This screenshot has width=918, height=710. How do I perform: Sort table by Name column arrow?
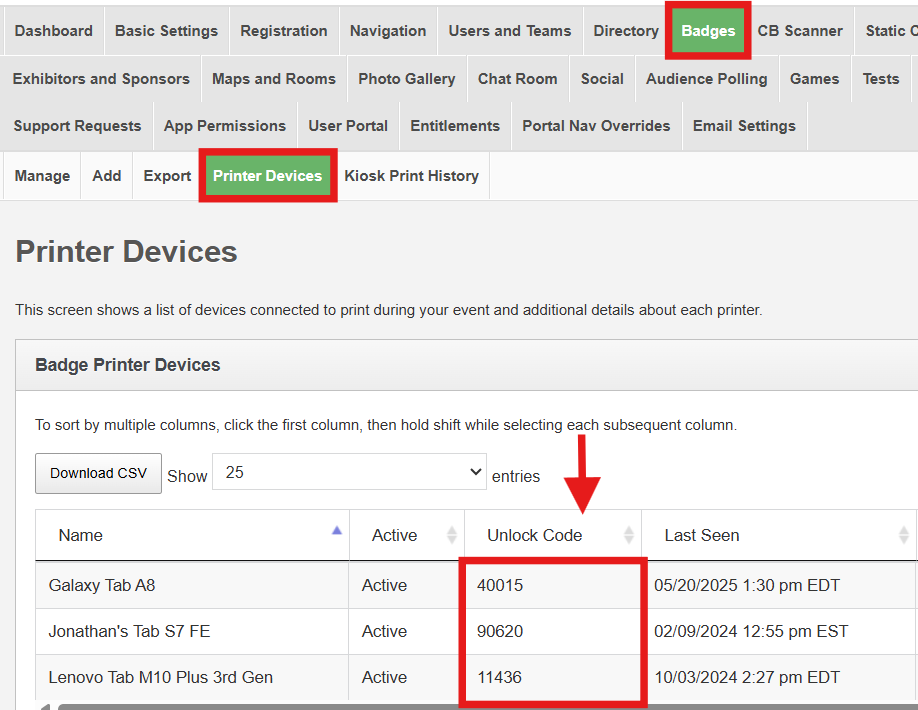tap(337, 533)
